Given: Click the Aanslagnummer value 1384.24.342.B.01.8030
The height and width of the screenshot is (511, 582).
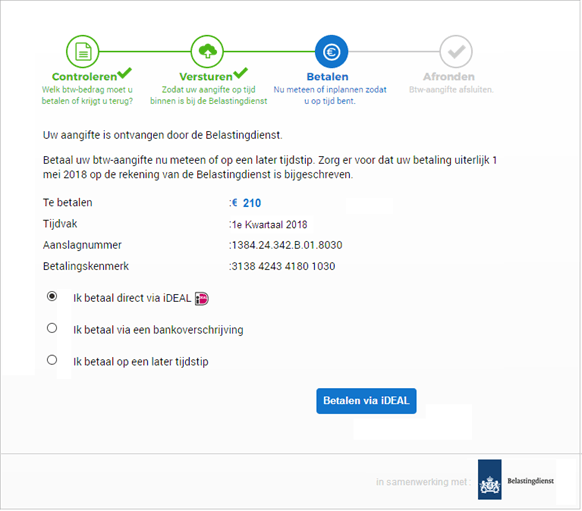Looking at the screenshot, I should point(287,245).
